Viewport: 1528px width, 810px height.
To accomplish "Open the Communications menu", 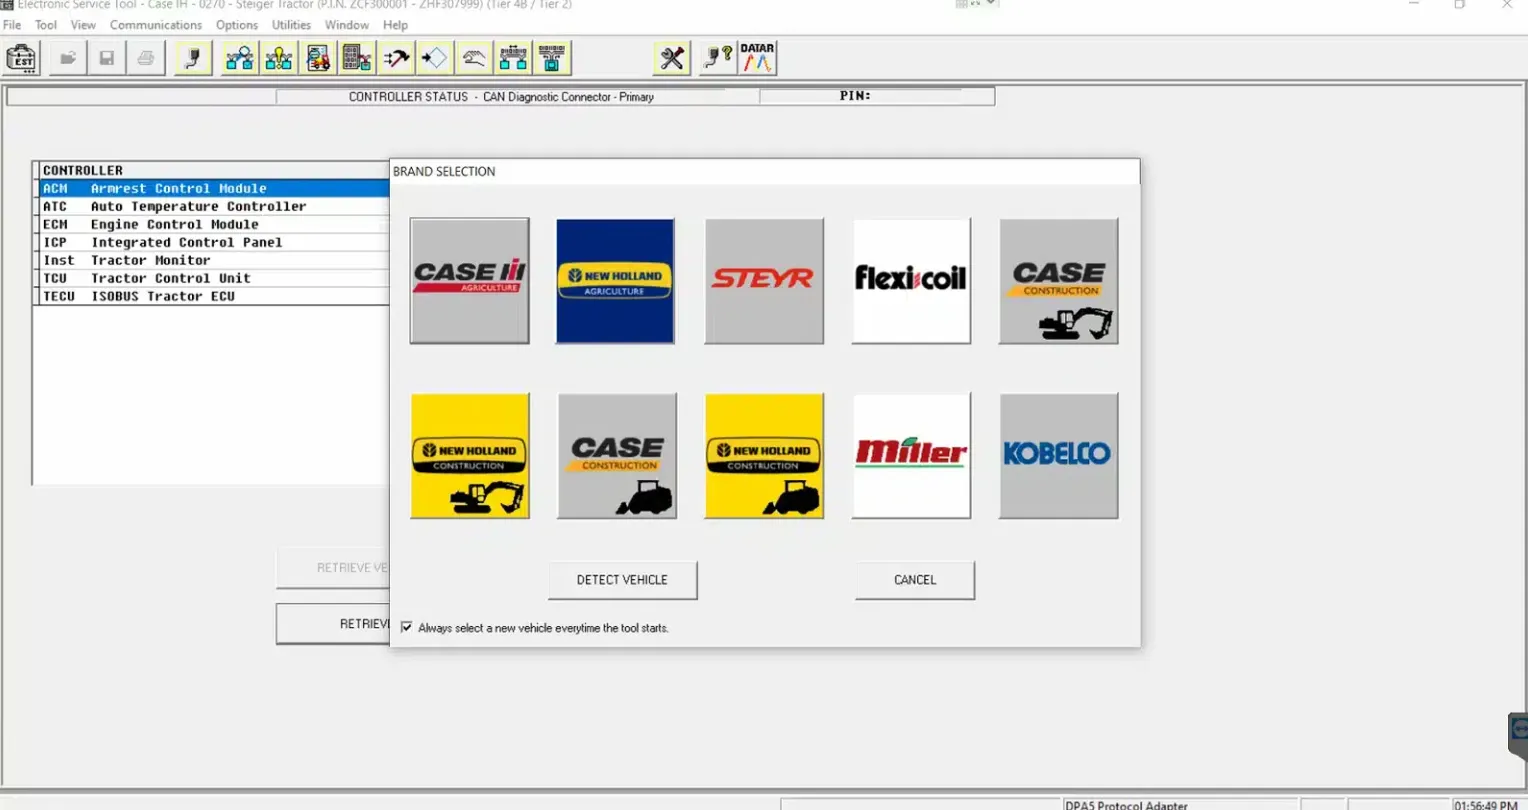I will pos(155,25).
